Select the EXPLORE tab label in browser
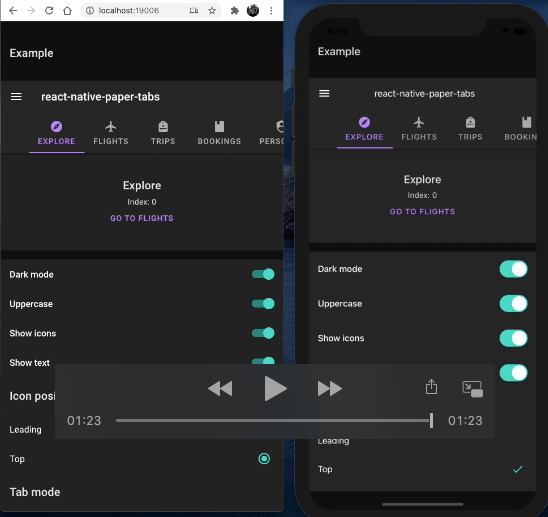 [56, 141]
